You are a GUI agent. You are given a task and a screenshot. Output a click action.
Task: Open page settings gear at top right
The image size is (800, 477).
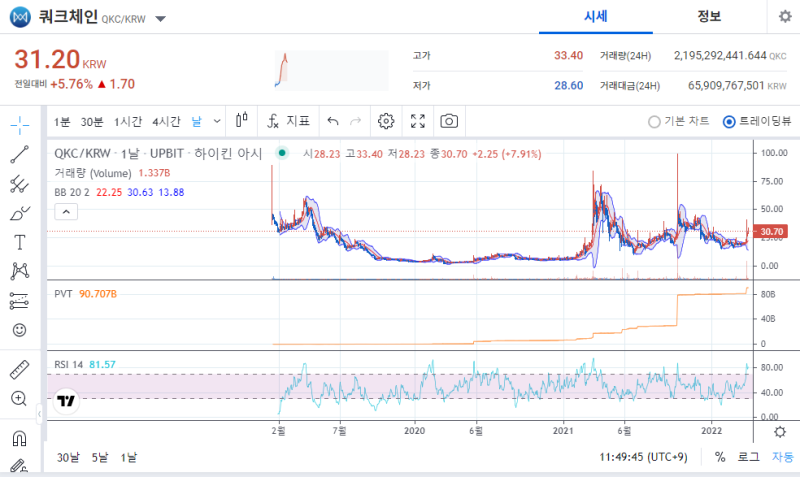(785, 16)
